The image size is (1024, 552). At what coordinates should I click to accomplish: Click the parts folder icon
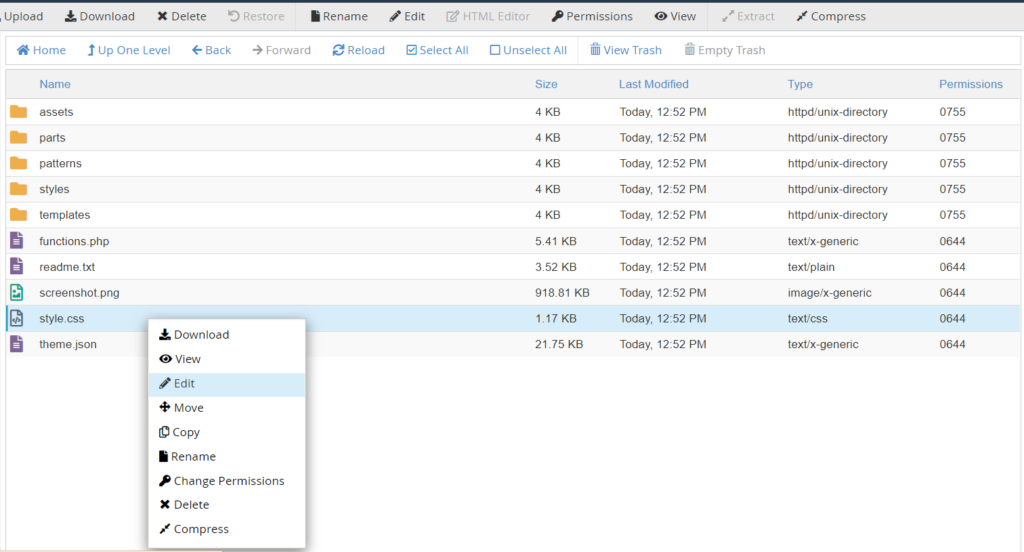click(18, 137)
